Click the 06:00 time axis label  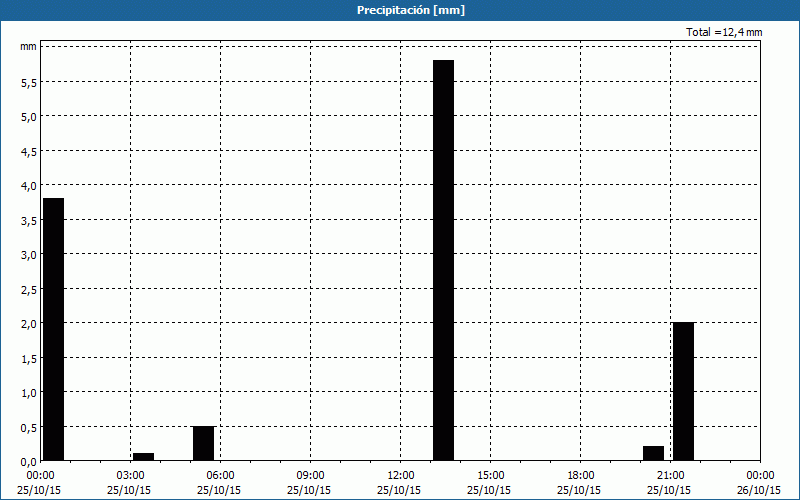click(x=220, y=476)
